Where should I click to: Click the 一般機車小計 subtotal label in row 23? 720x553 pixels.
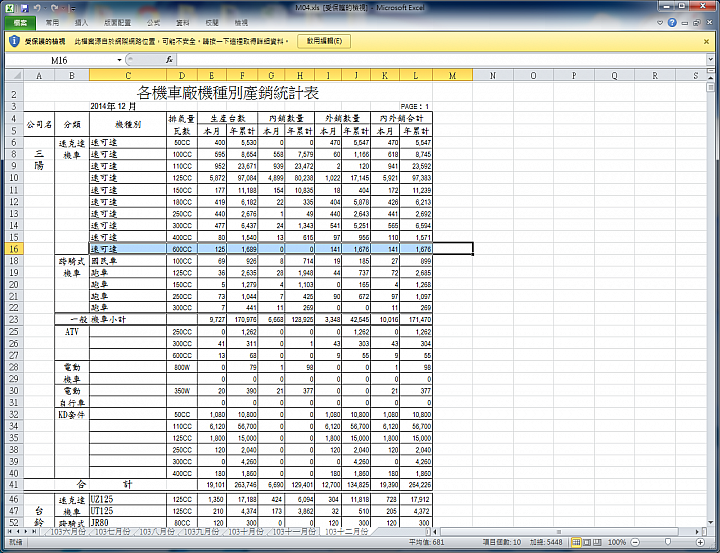pyautogui.click(x=98, y=319)
